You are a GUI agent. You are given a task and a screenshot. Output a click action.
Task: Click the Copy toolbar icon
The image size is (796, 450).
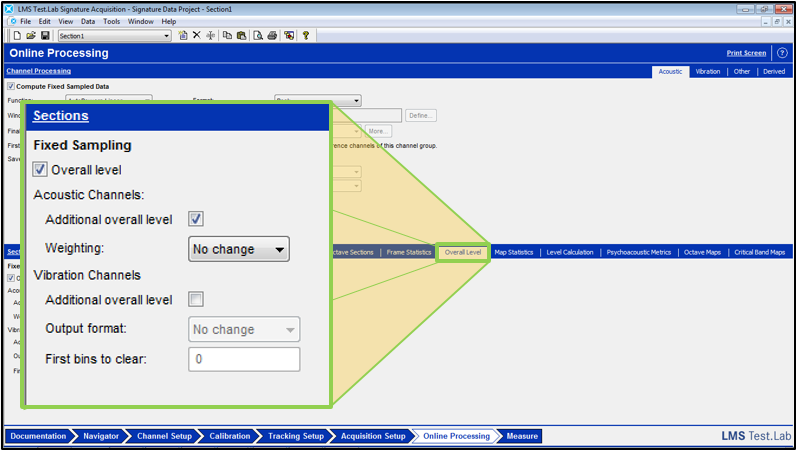[228, 35]
